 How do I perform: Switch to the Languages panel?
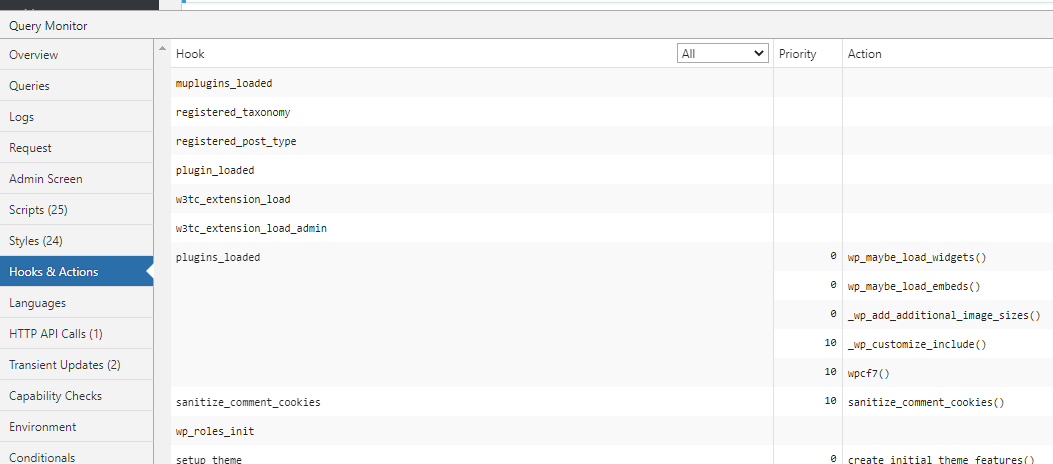(x=77, y=302)
